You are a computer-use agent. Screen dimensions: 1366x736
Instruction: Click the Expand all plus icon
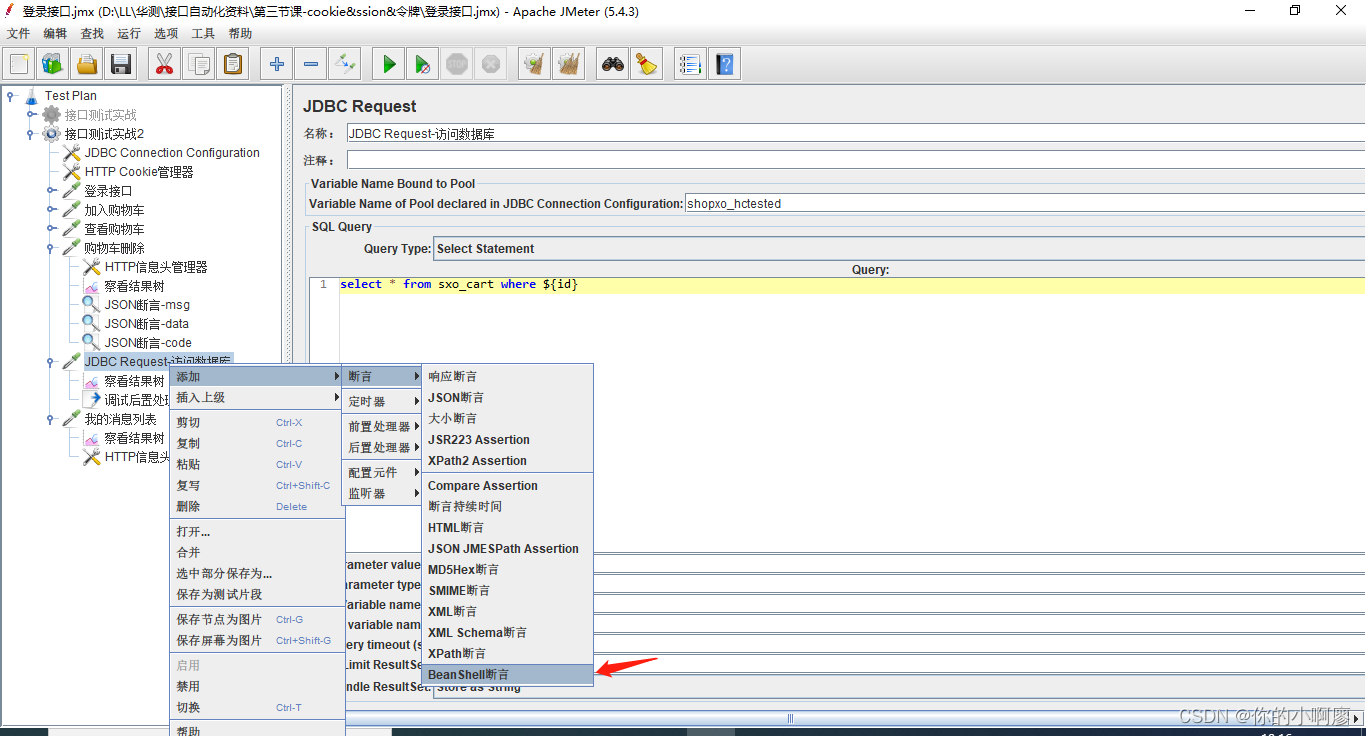click(277, 64)
